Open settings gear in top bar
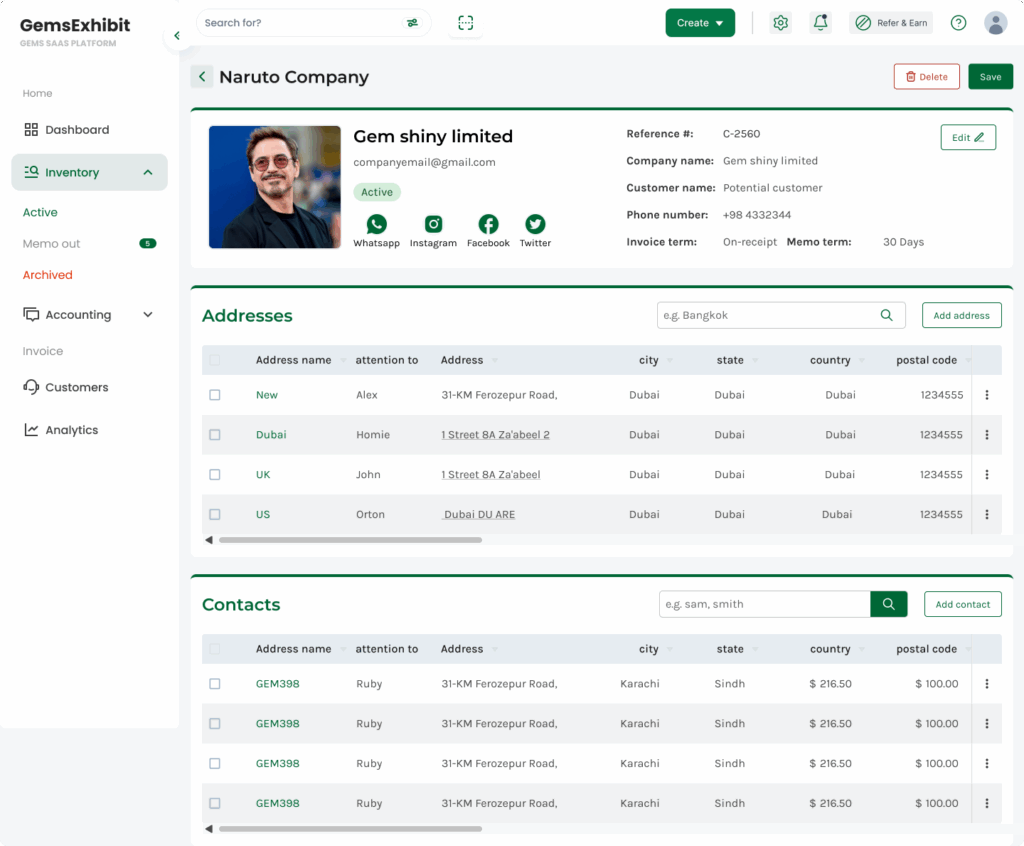The width and height of the screenshot is (1024, 846). pyautogui.click(x=781, y=23)
